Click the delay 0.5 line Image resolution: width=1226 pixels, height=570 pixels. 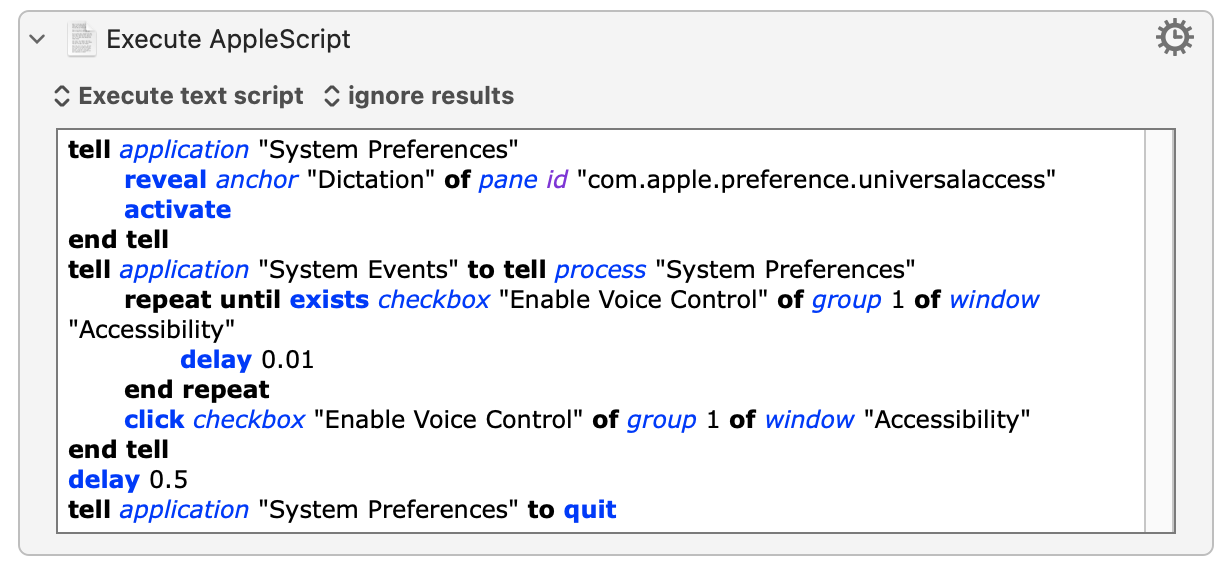pos(128,480)
